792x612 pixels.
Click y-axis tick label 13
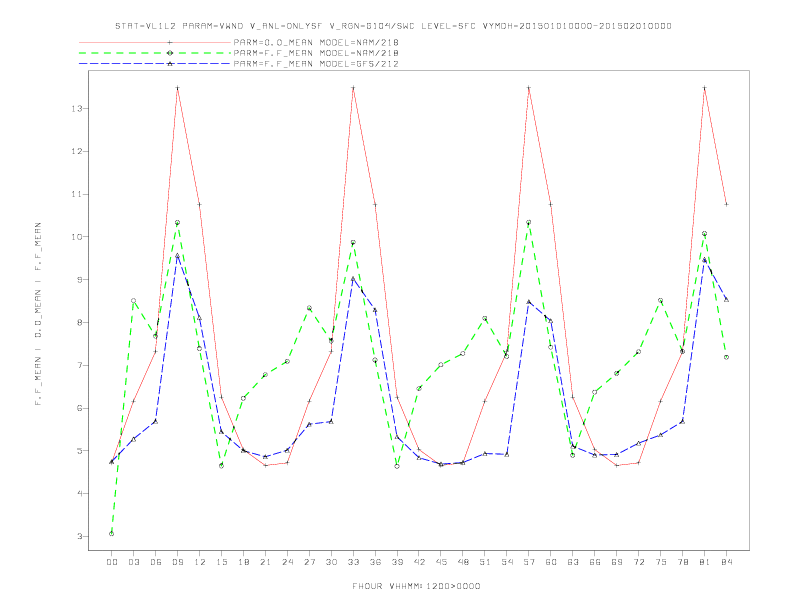click(x=76, y=109)
